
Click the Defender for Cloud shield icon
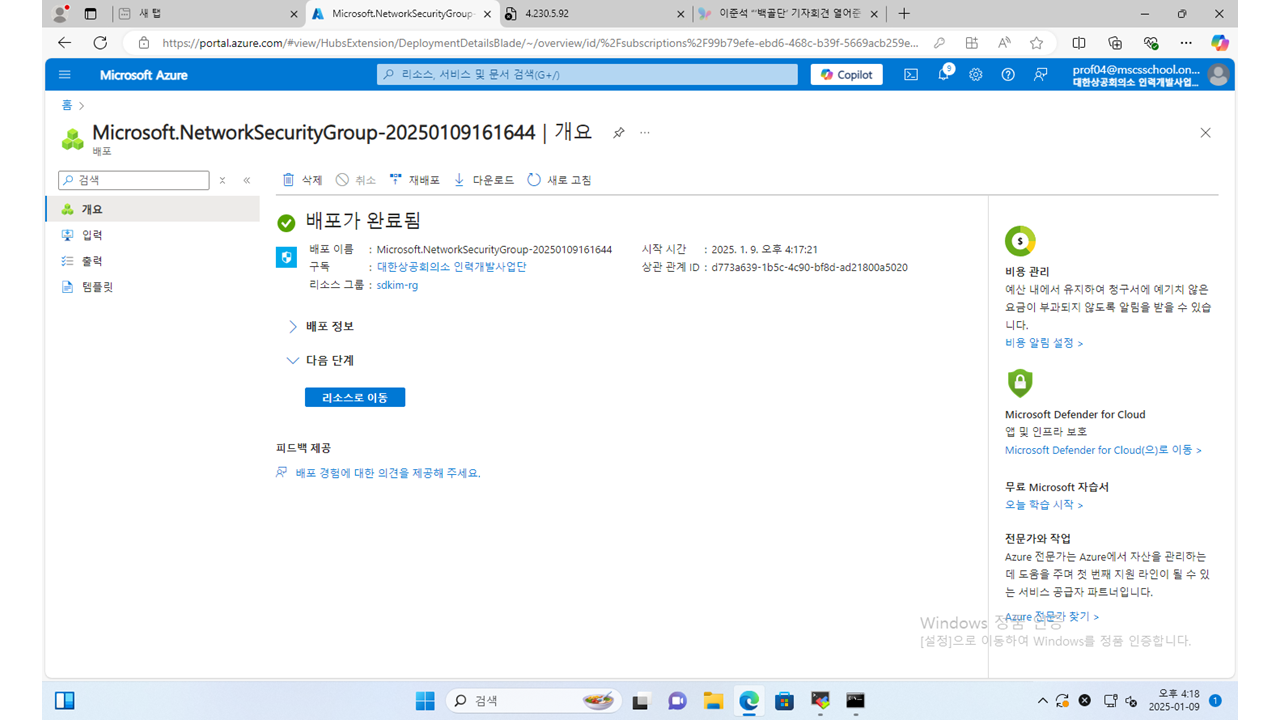(x=1020, y=383)
